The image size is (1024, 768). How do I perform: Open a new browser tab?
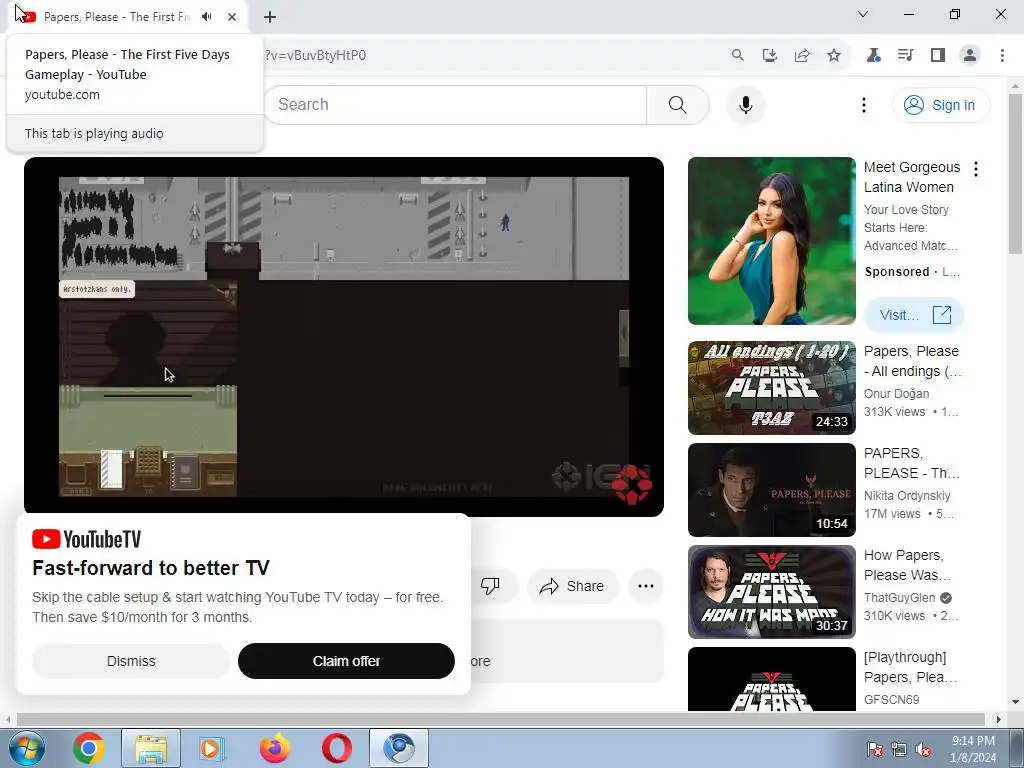270,17
